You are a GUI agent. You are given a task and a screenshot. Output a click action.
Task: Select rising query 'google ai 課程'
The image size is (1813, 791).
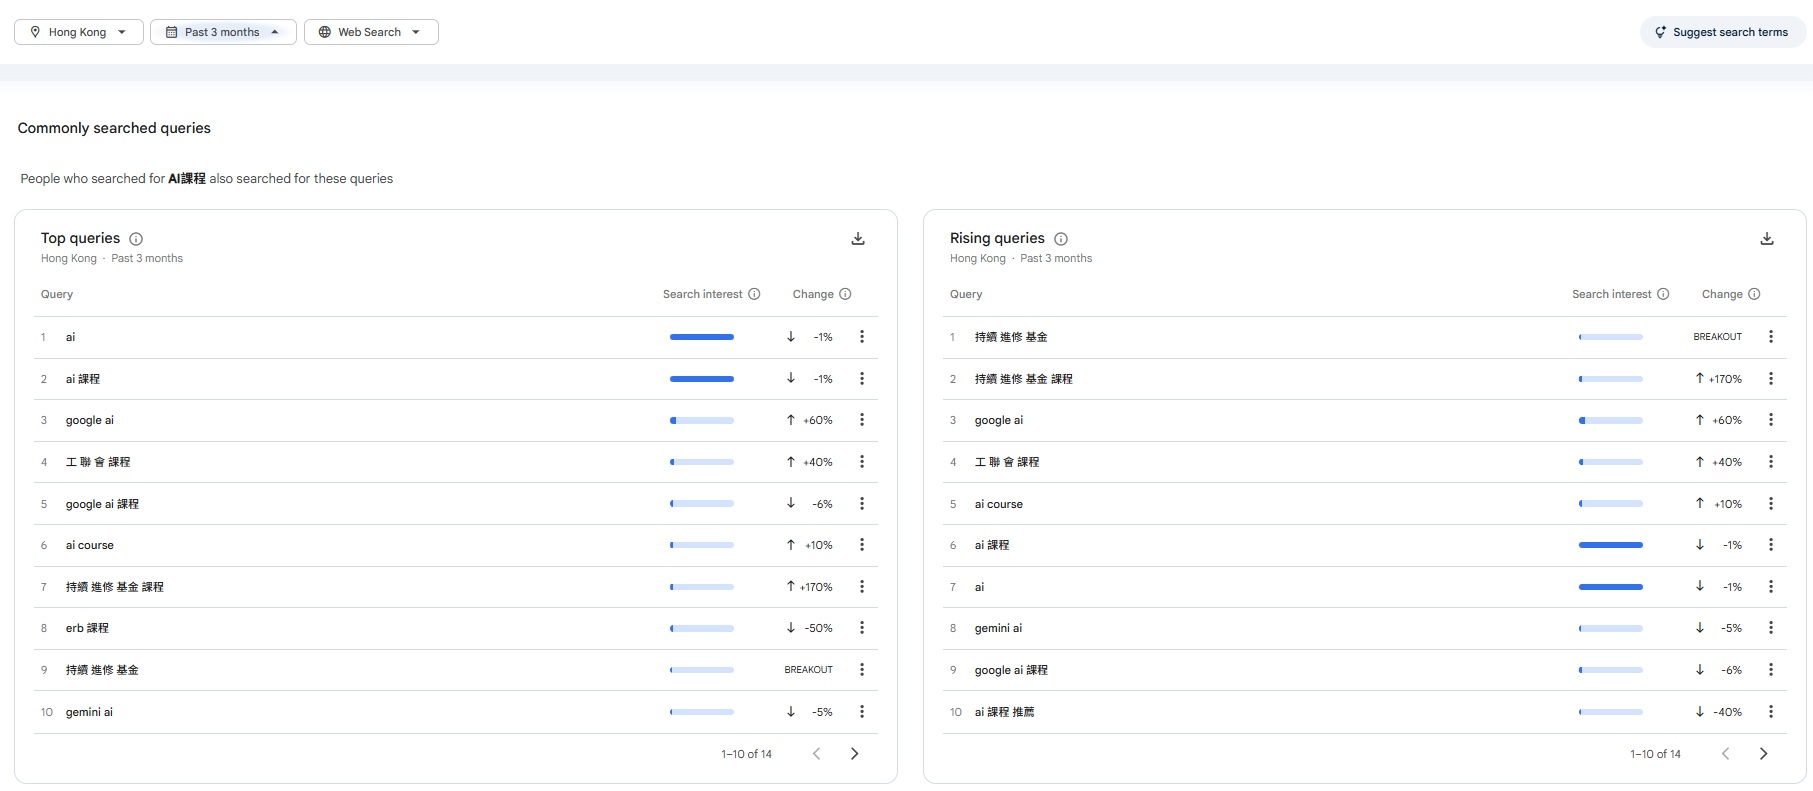(x=1011, y=670)
